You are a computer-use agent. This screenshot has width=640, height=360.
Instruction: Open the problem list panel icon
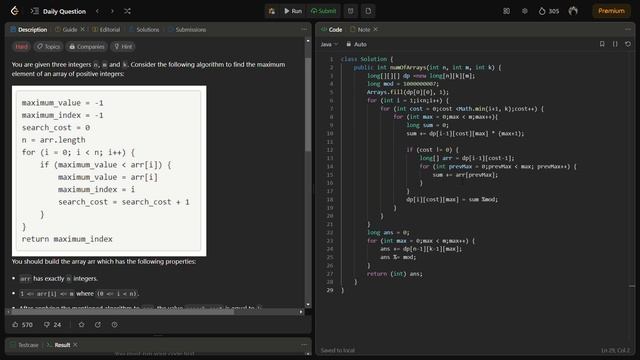[34, 11]
